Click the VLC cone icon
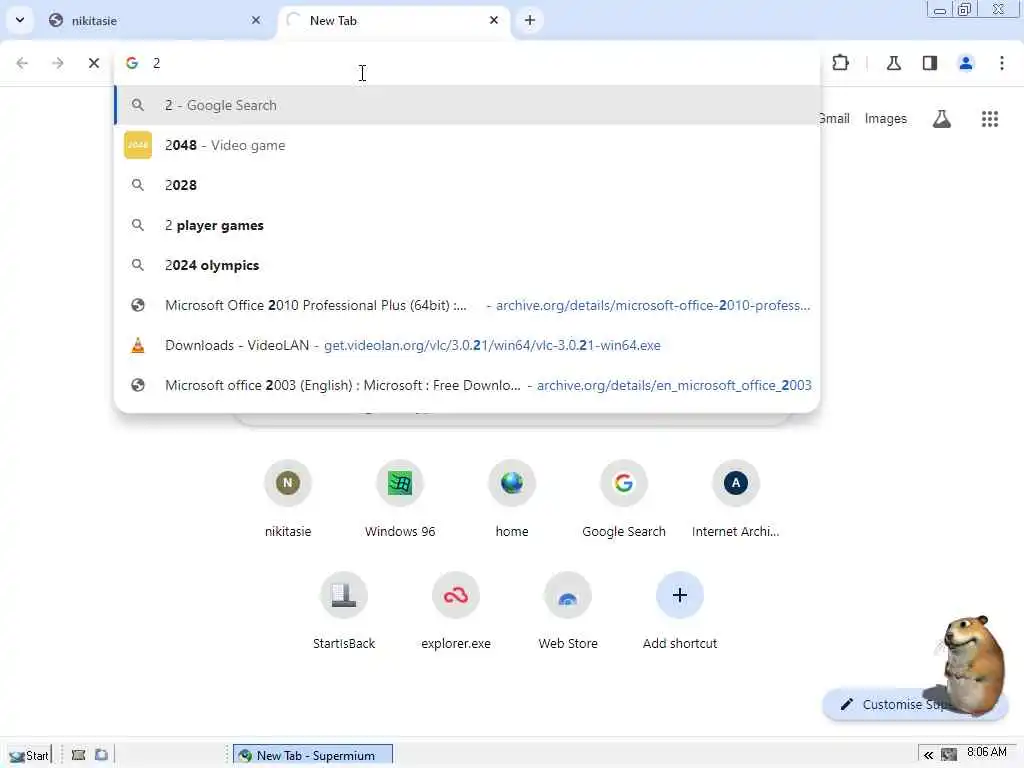Image resolution: width=1024 pixels, height=768 pixels. (138, 345)
